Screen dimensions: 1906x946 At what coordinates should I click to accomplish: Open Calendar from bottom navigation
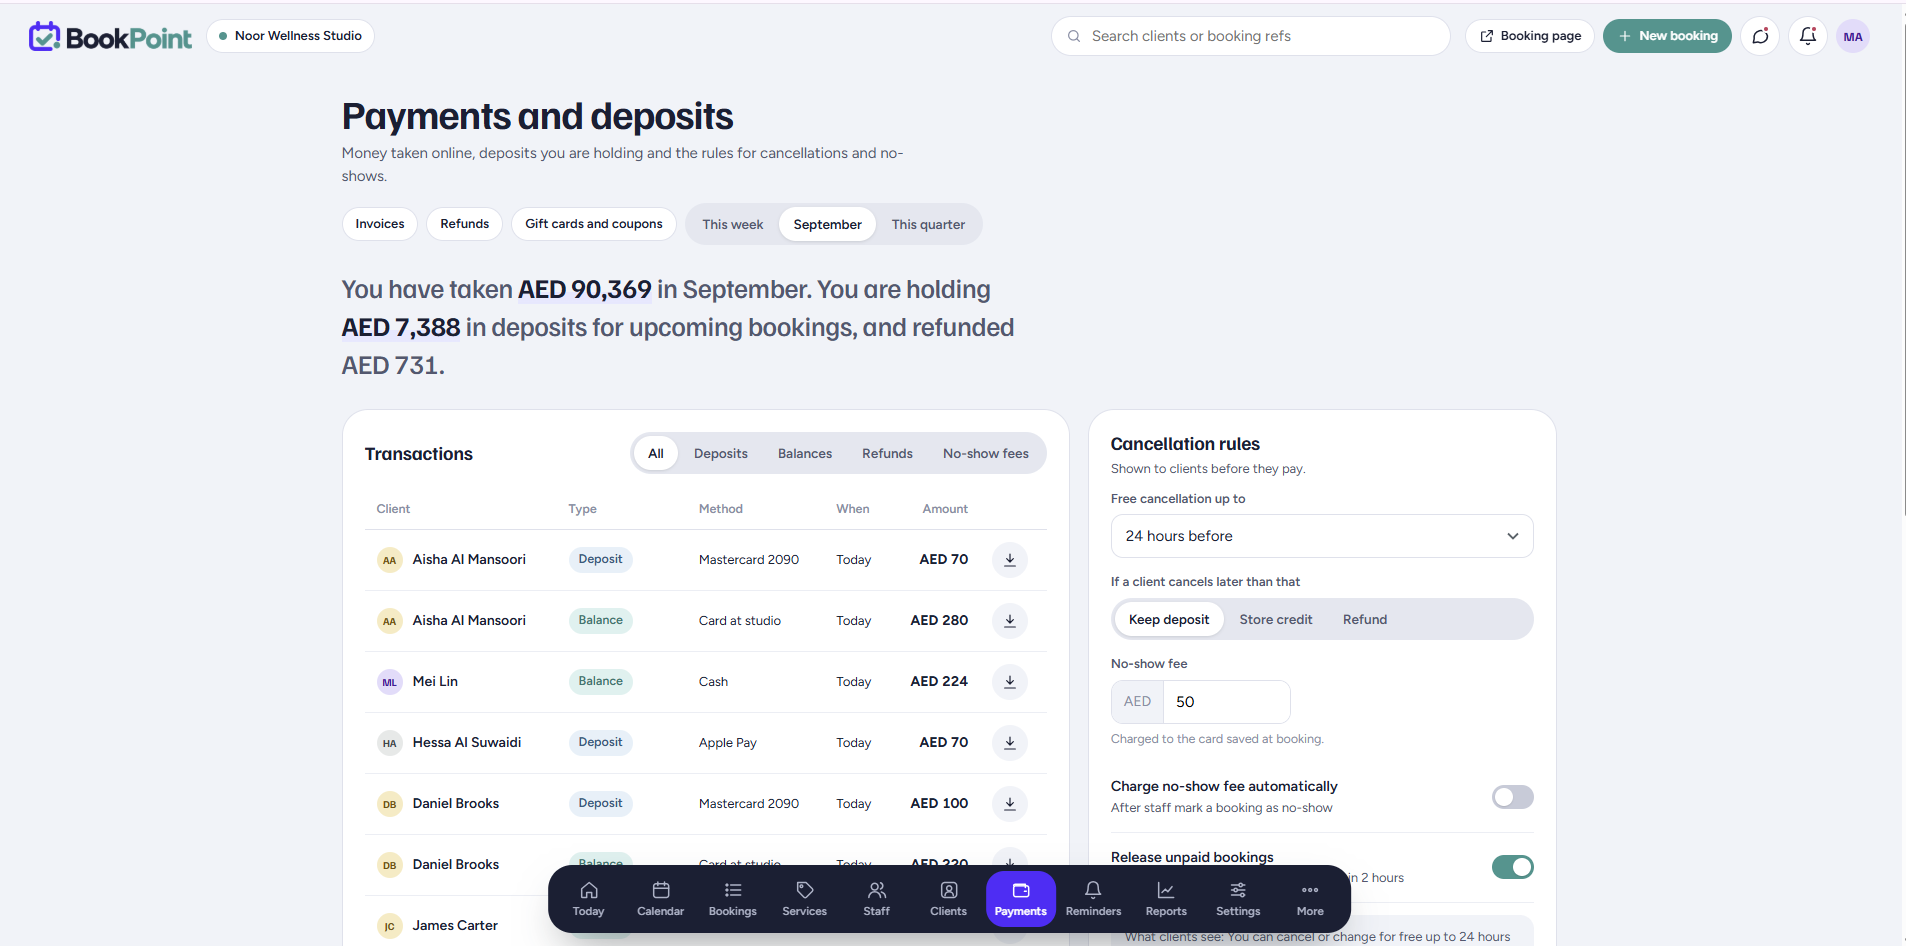pyautogui.click(x=661, y=899)
